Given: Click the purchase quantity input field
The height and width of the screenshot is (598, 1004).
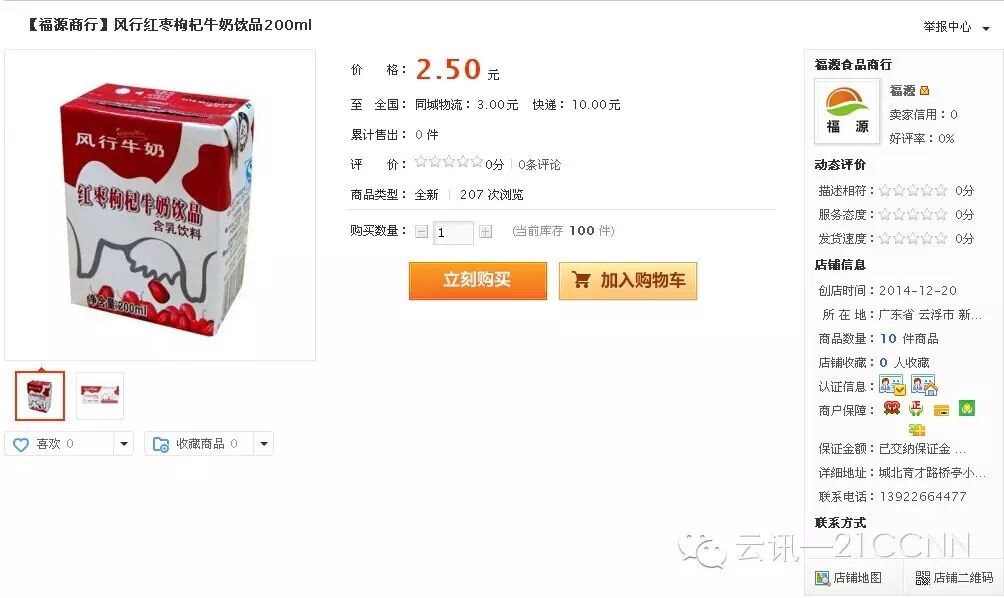Looking at the screenshot, I should coord(453,232).
